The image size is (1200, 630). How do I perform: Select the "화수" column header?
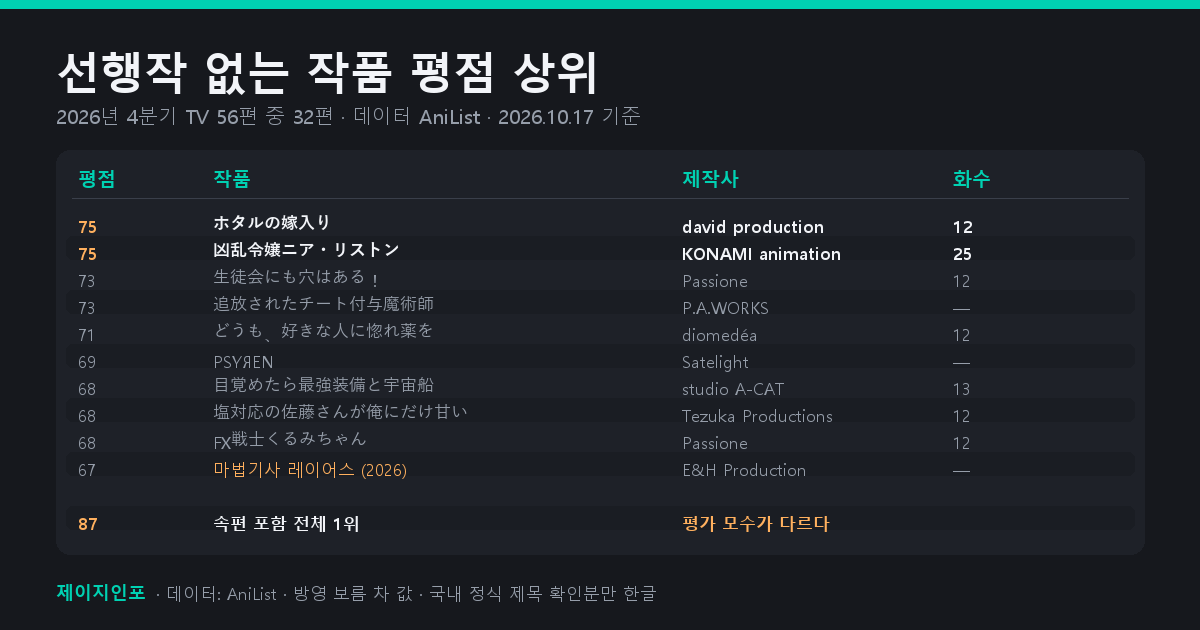[x=972, y=179]
